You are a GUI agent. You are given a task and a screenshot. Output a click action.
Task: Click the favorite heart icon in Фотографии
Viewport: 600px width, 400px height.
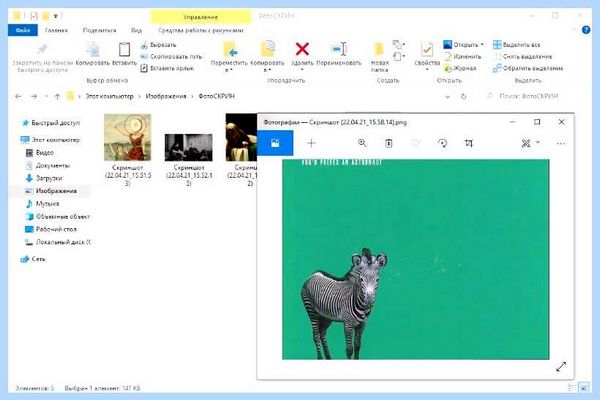pyautogui.click(x=416, y=143)
